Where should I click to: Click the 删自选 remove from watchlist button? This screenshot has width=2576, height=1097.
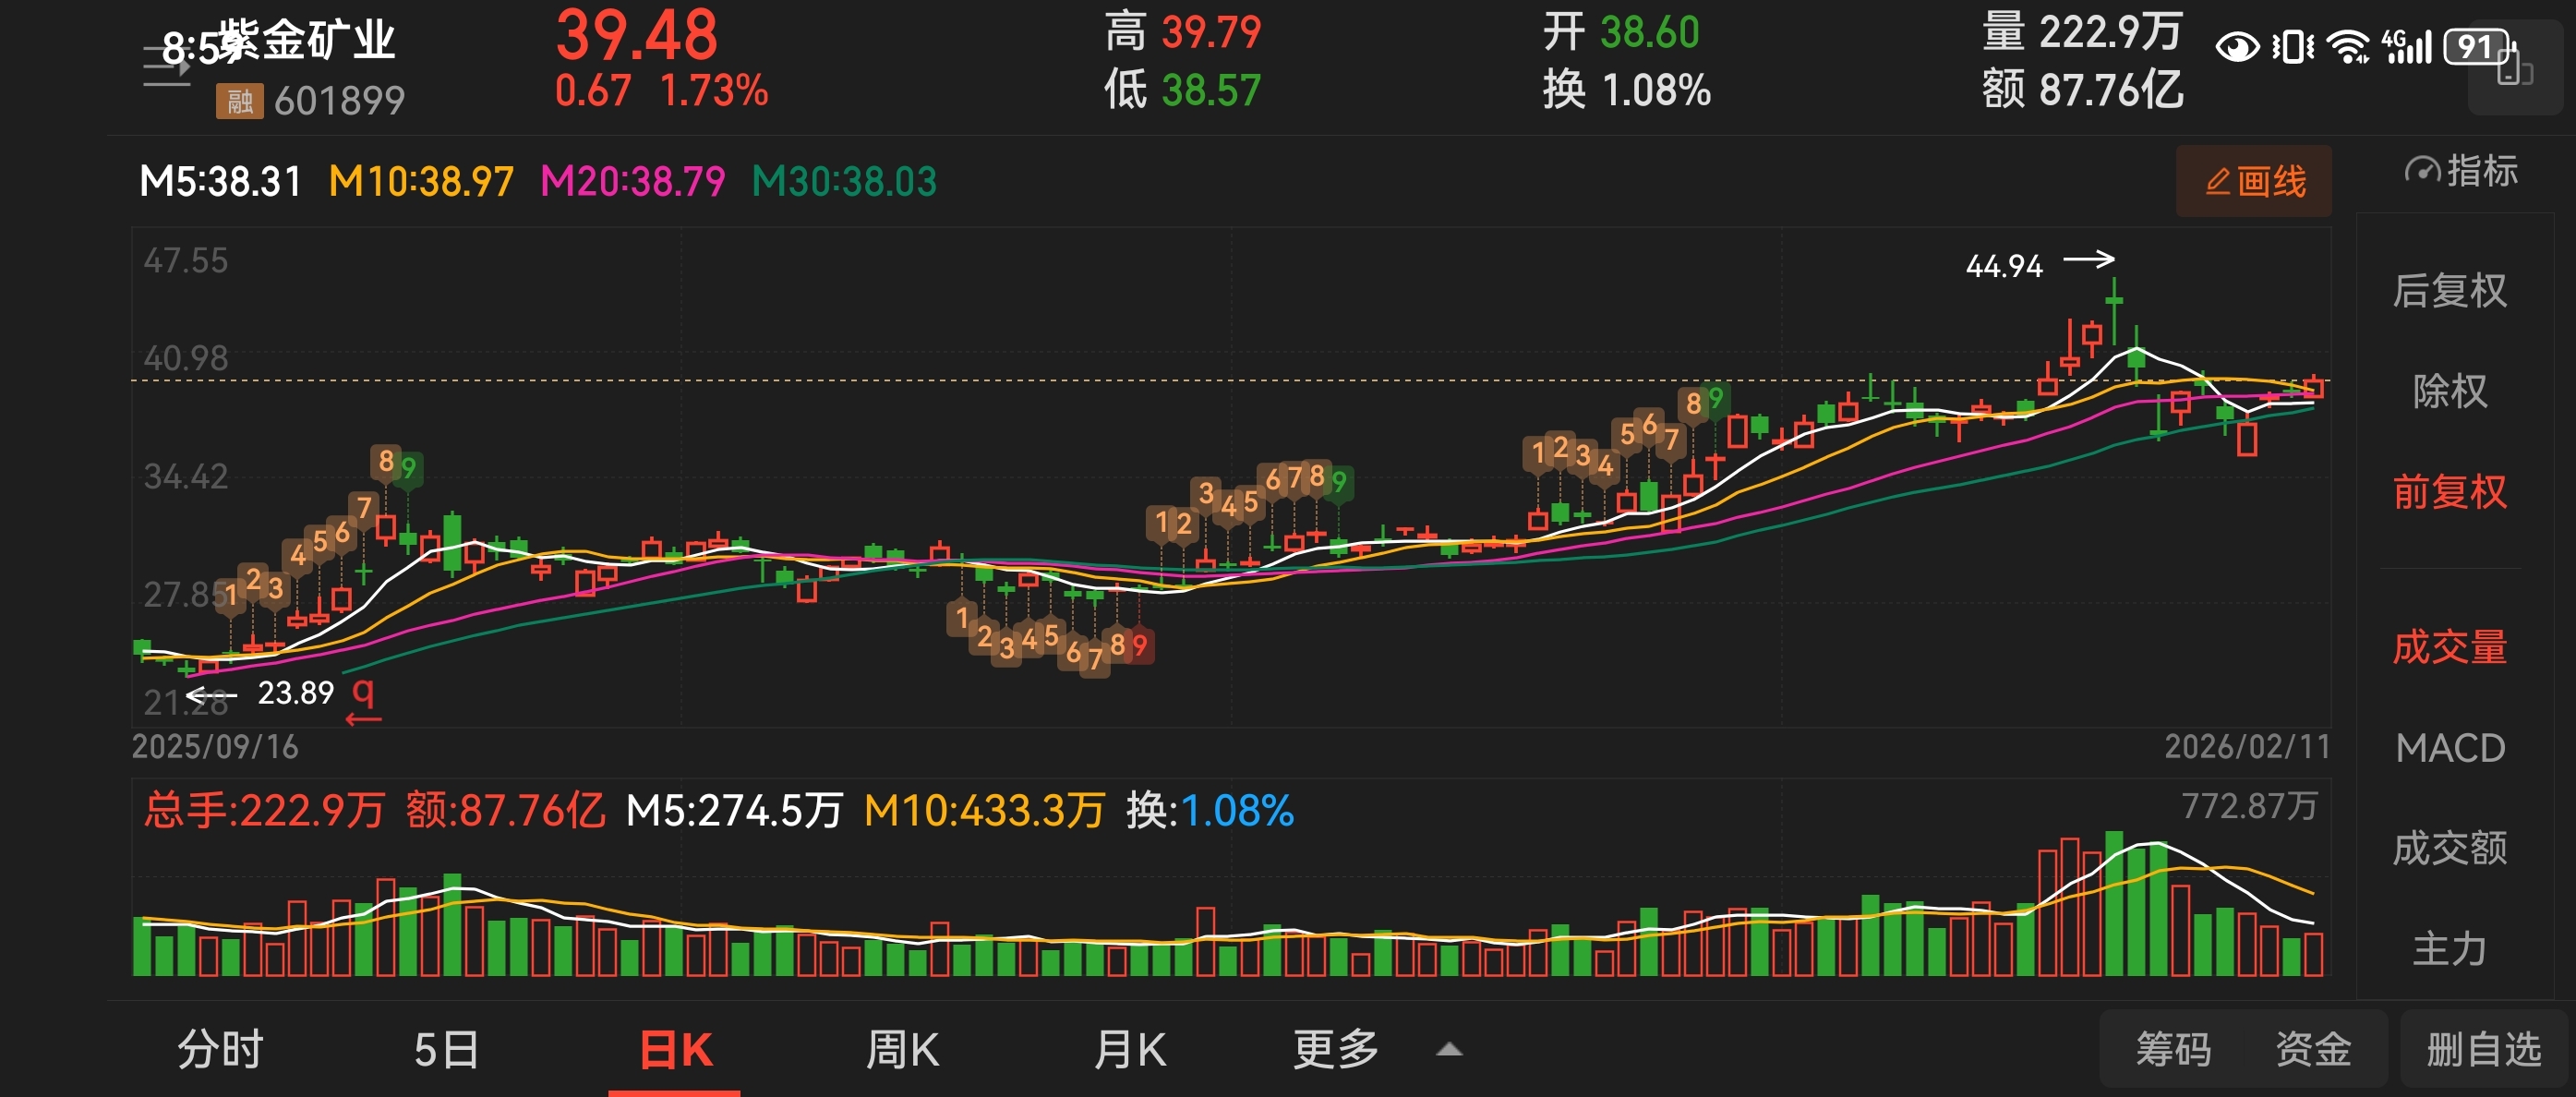2483,1050
